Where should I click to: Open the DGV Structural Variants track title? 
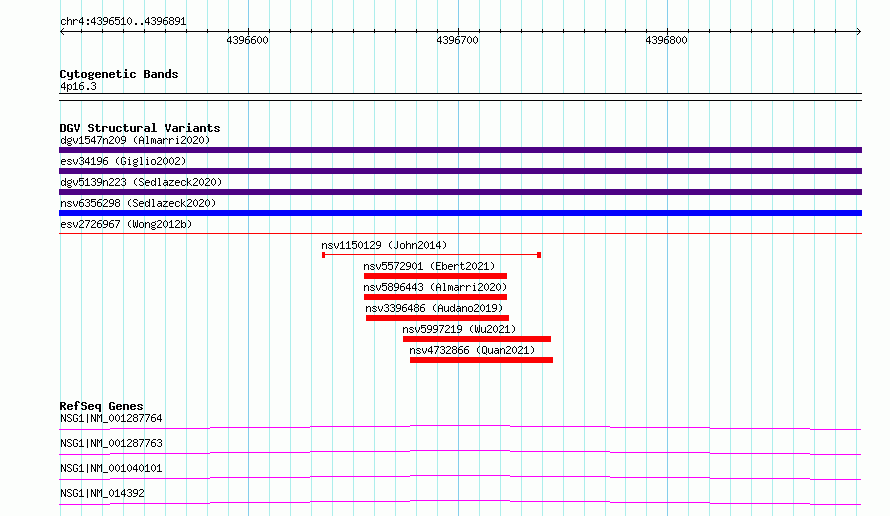pyautogui.click(x=140, y=128)
